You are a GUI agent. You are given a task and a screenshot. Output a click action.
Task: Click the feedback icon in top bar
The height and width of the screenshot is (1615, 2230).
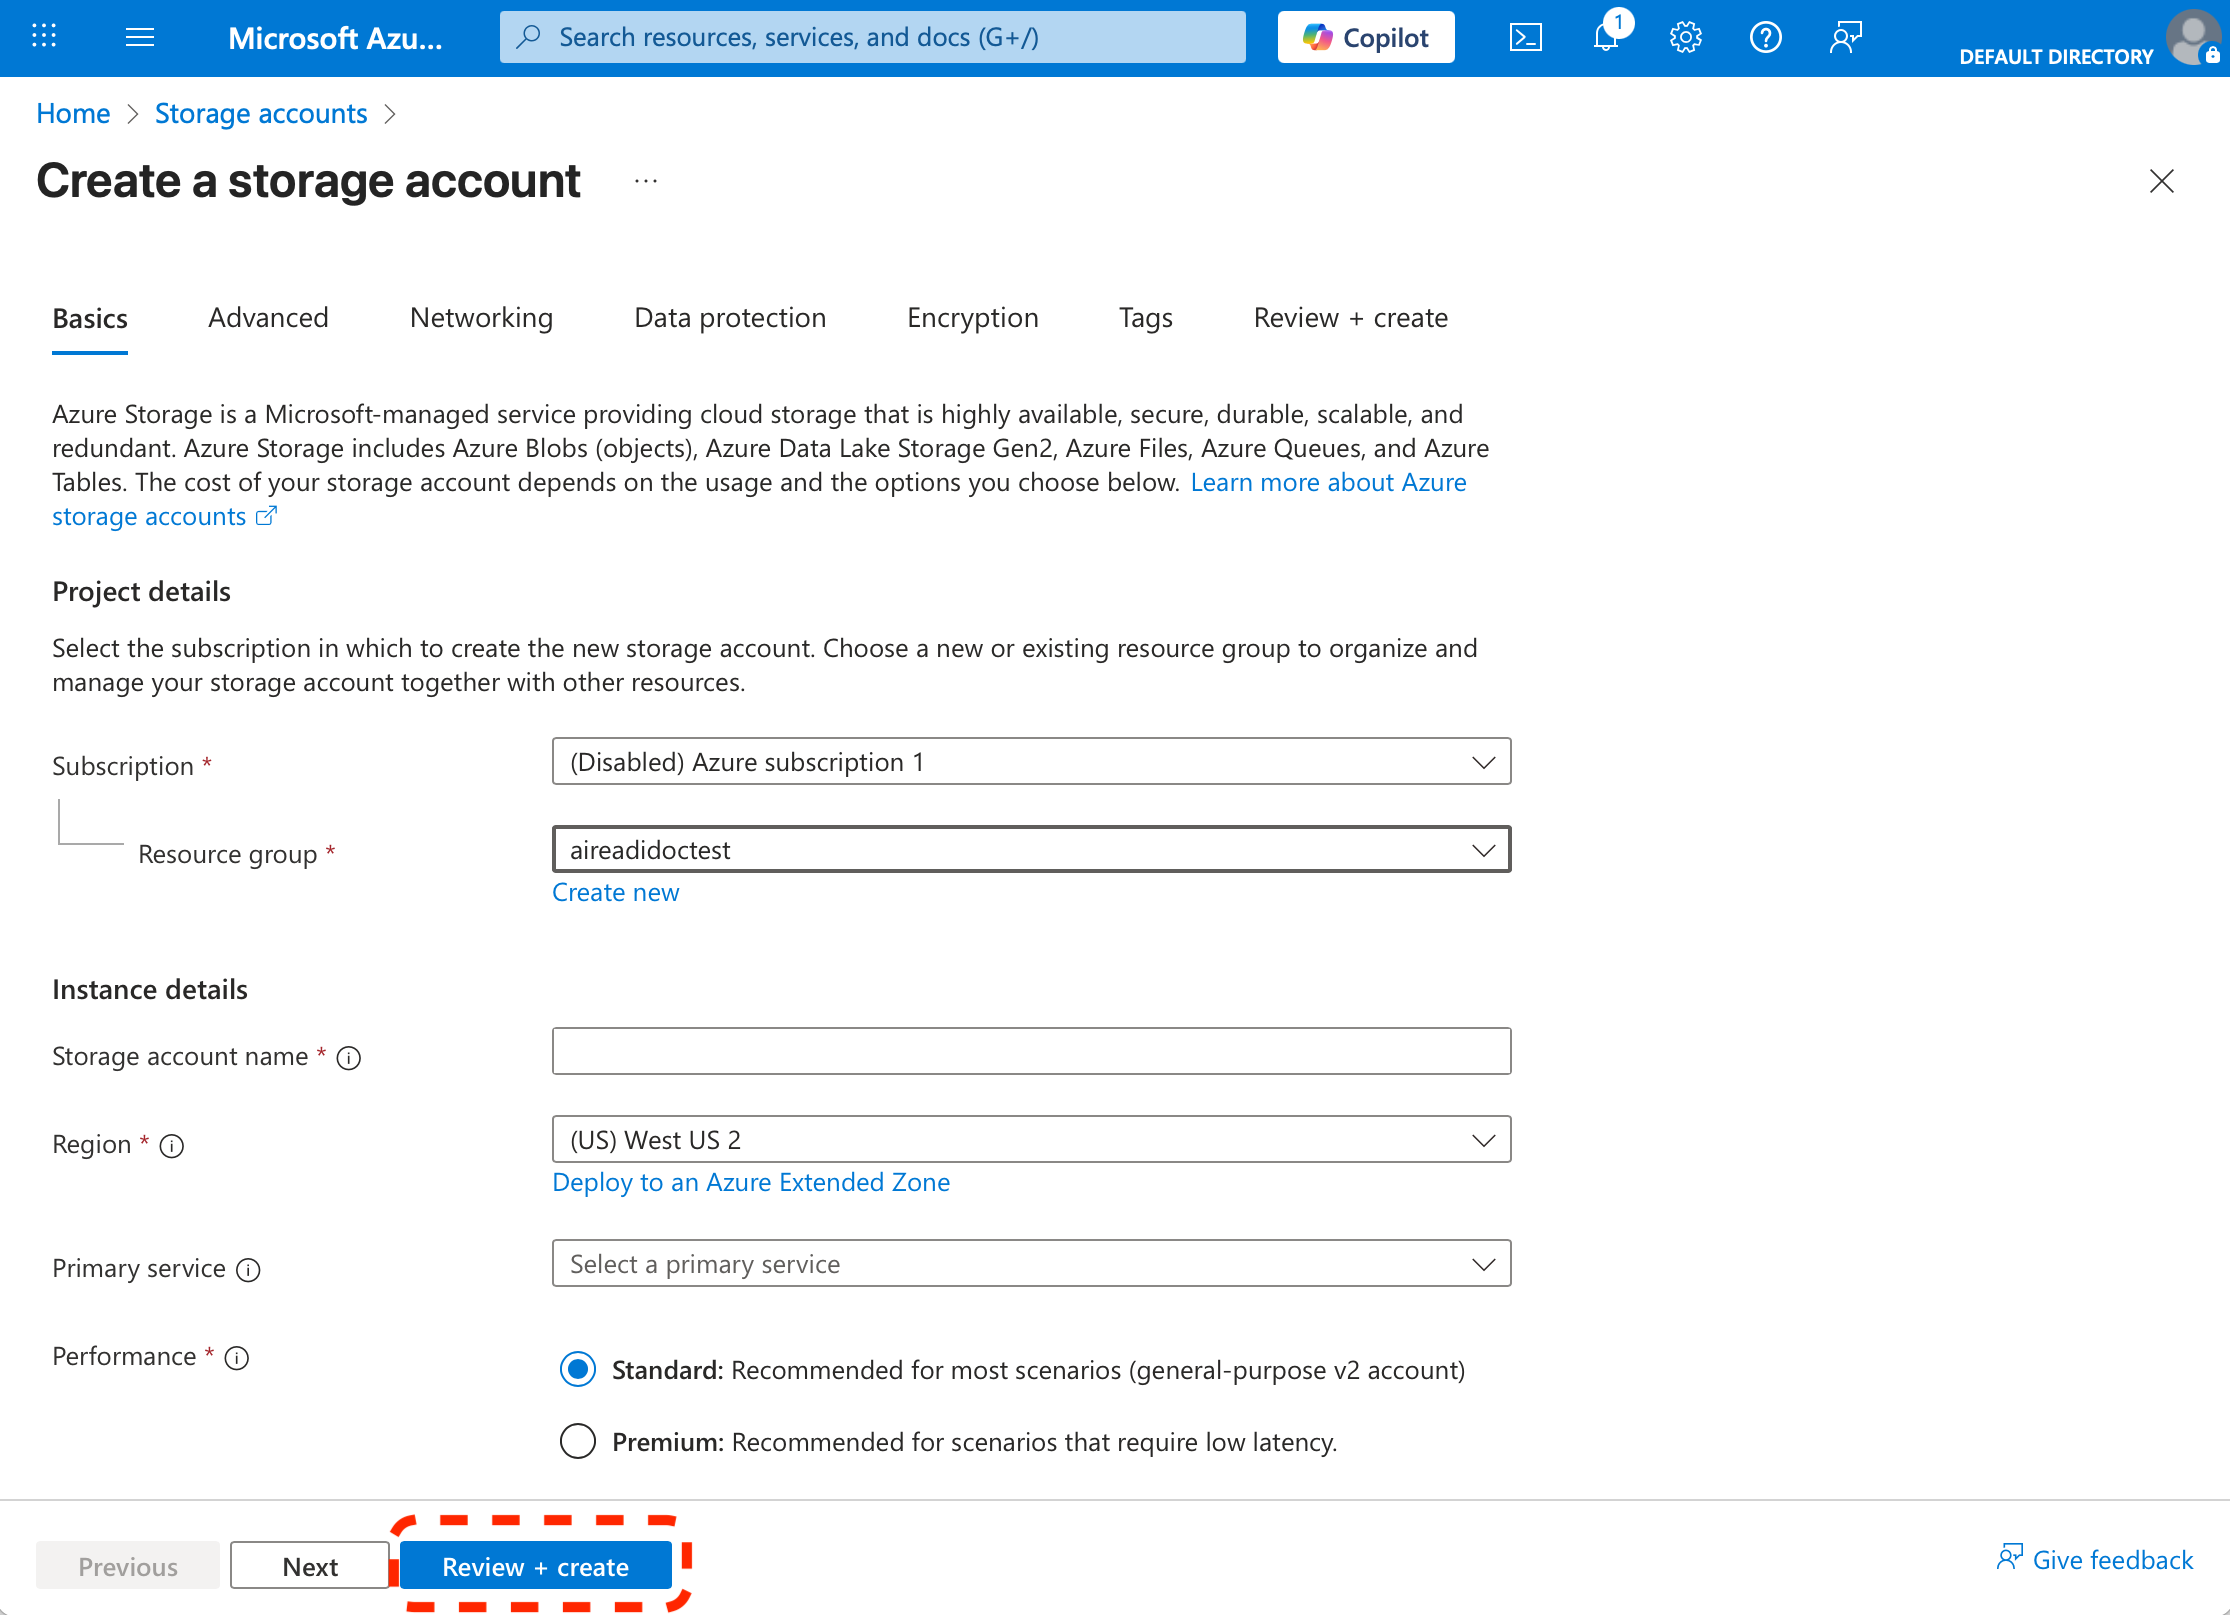(x=1845, y=38)
